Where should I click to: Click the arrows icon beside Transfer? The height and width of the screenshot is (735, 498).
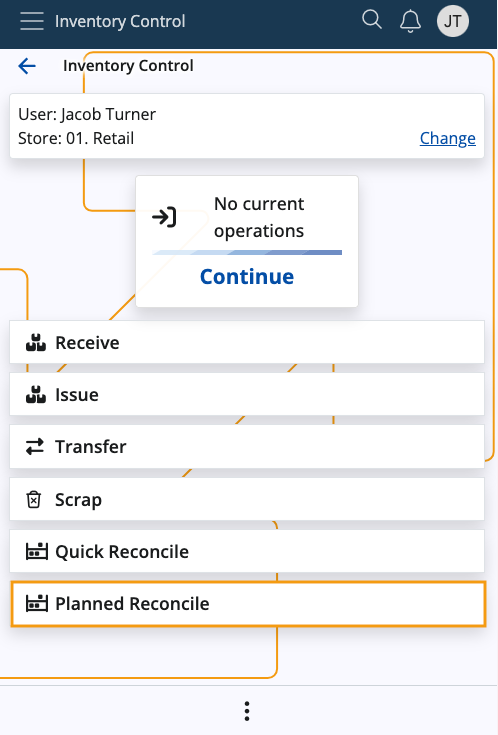coord(35,447)
